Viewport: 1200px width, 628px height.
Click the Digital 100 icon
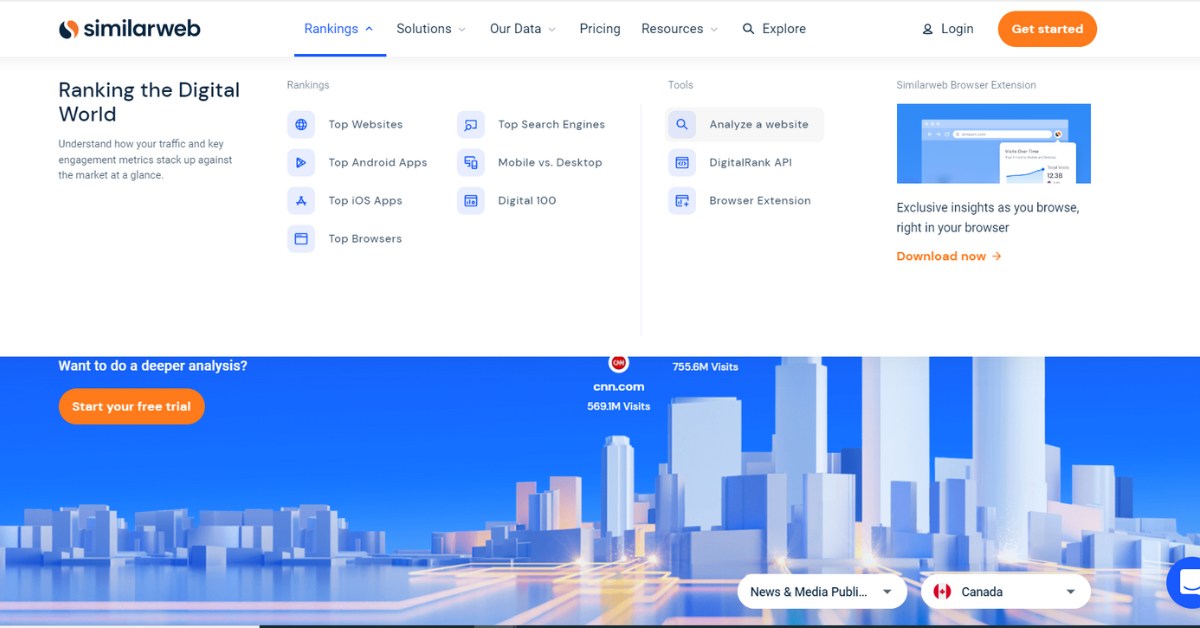point(471,201)
